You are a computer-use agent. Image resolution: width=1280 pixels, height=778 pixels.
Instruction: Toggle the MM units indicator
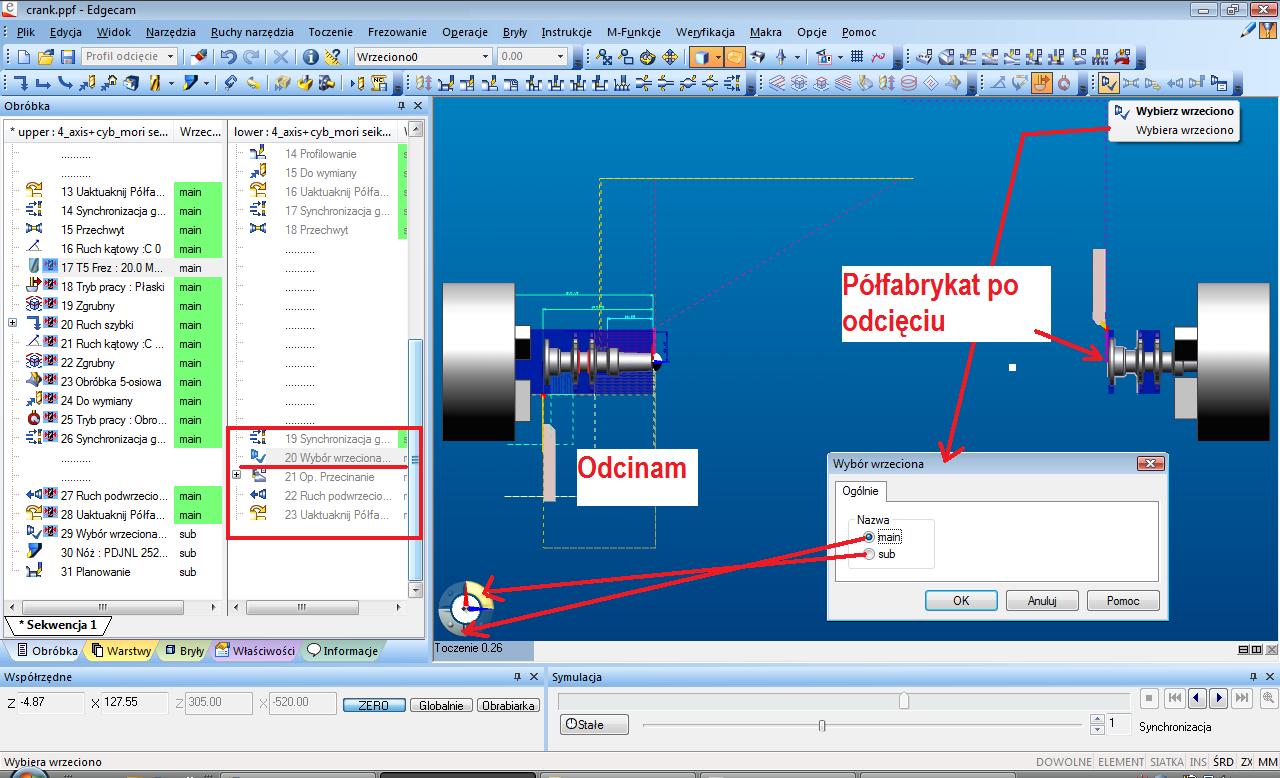tap(1268, 762)
